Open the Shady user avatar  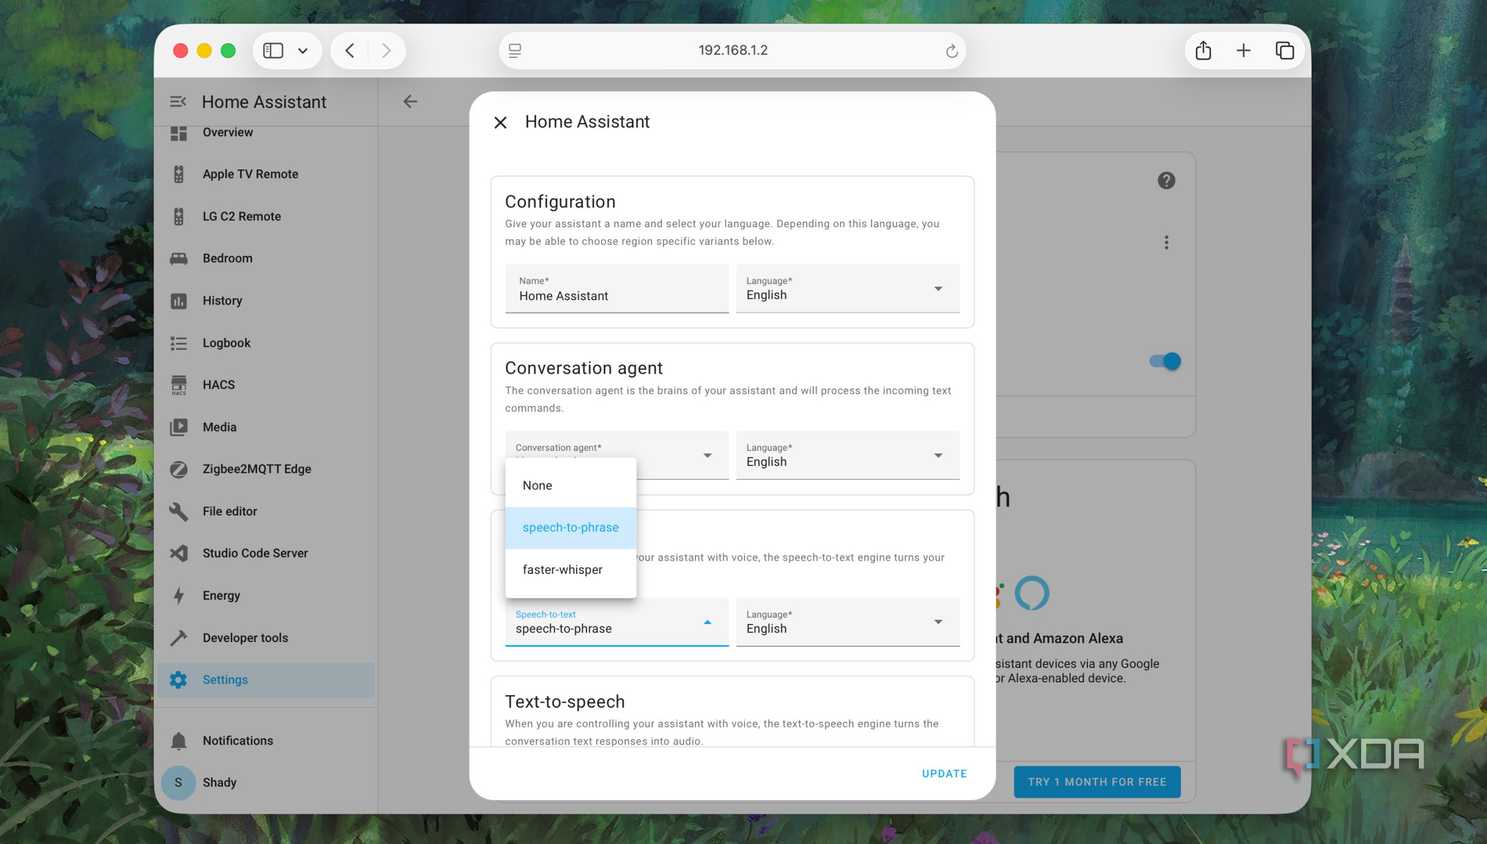[x=178, y=783]
